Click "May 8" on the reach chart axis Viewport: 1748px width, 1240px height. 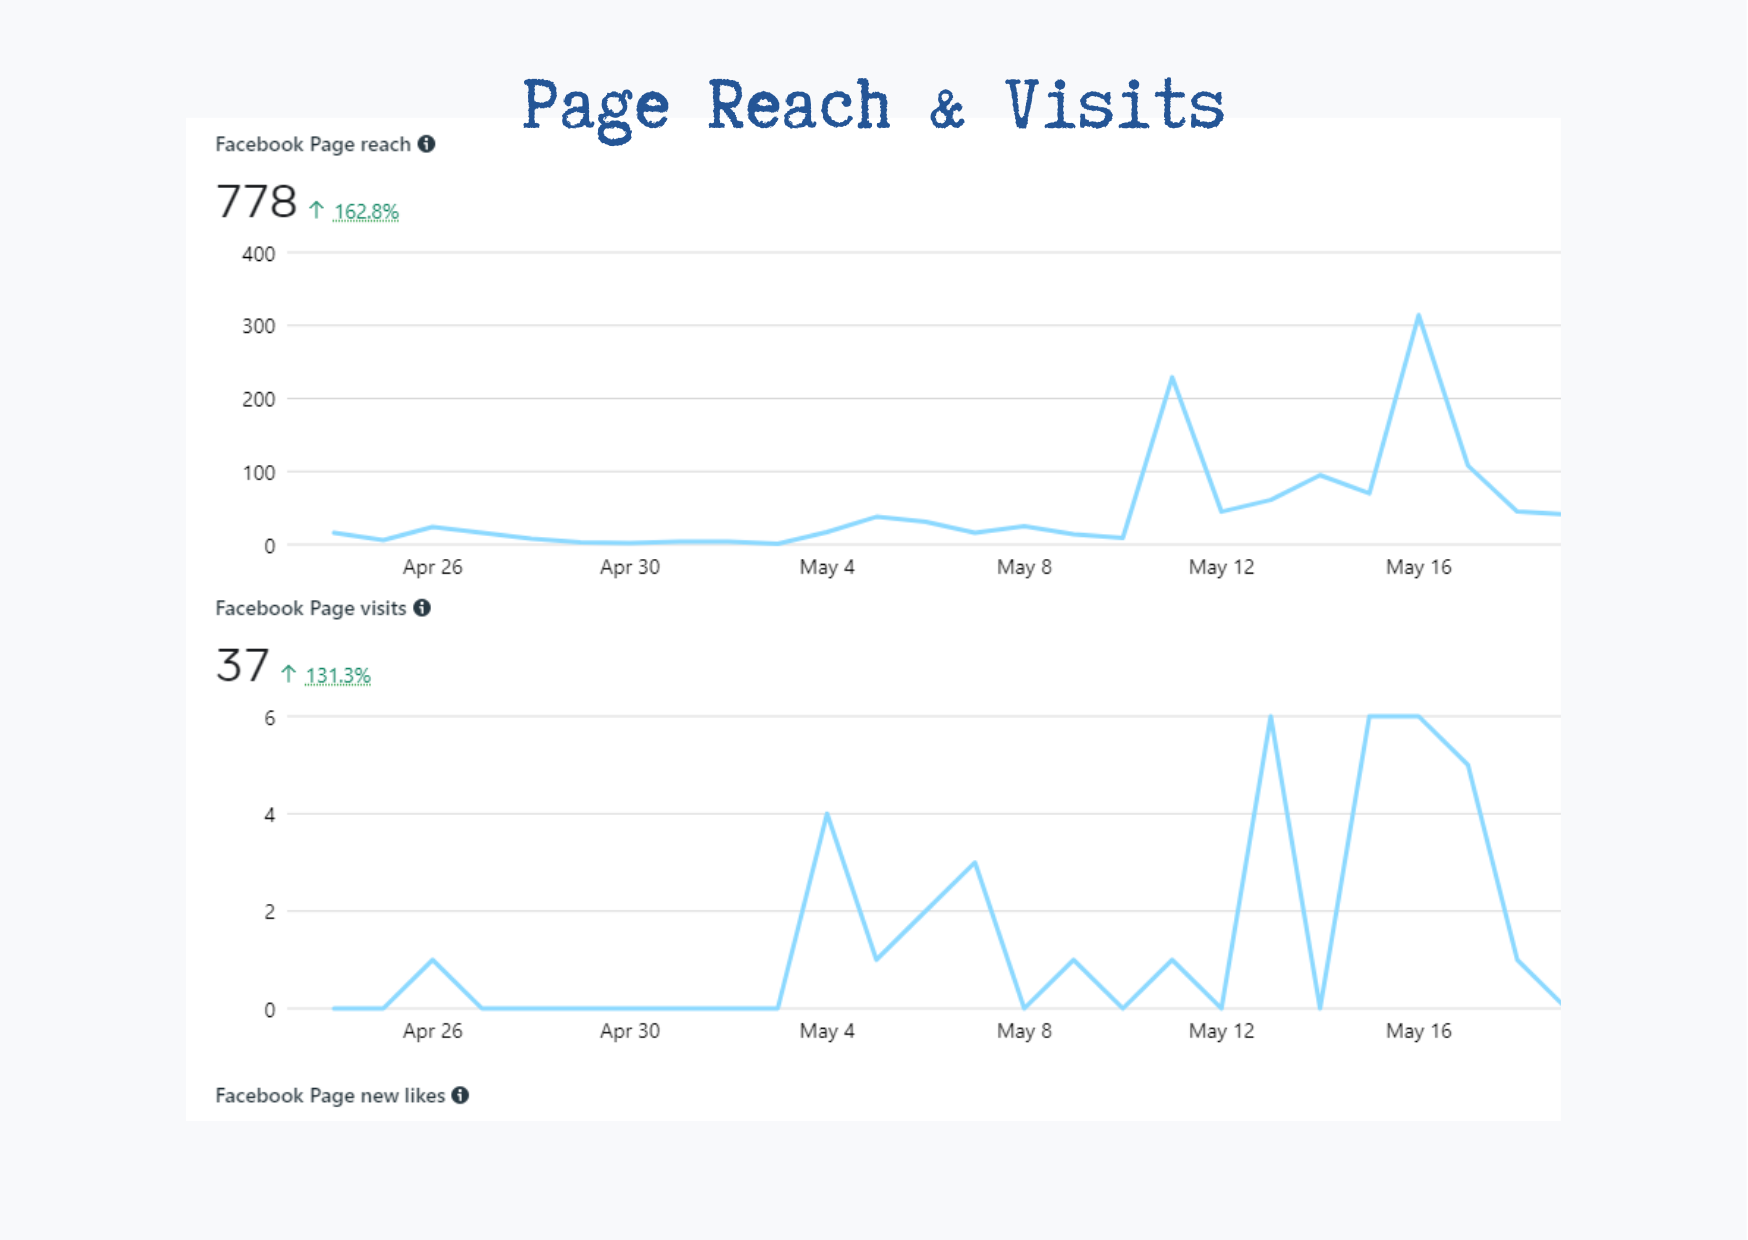tap(1024, 567)
